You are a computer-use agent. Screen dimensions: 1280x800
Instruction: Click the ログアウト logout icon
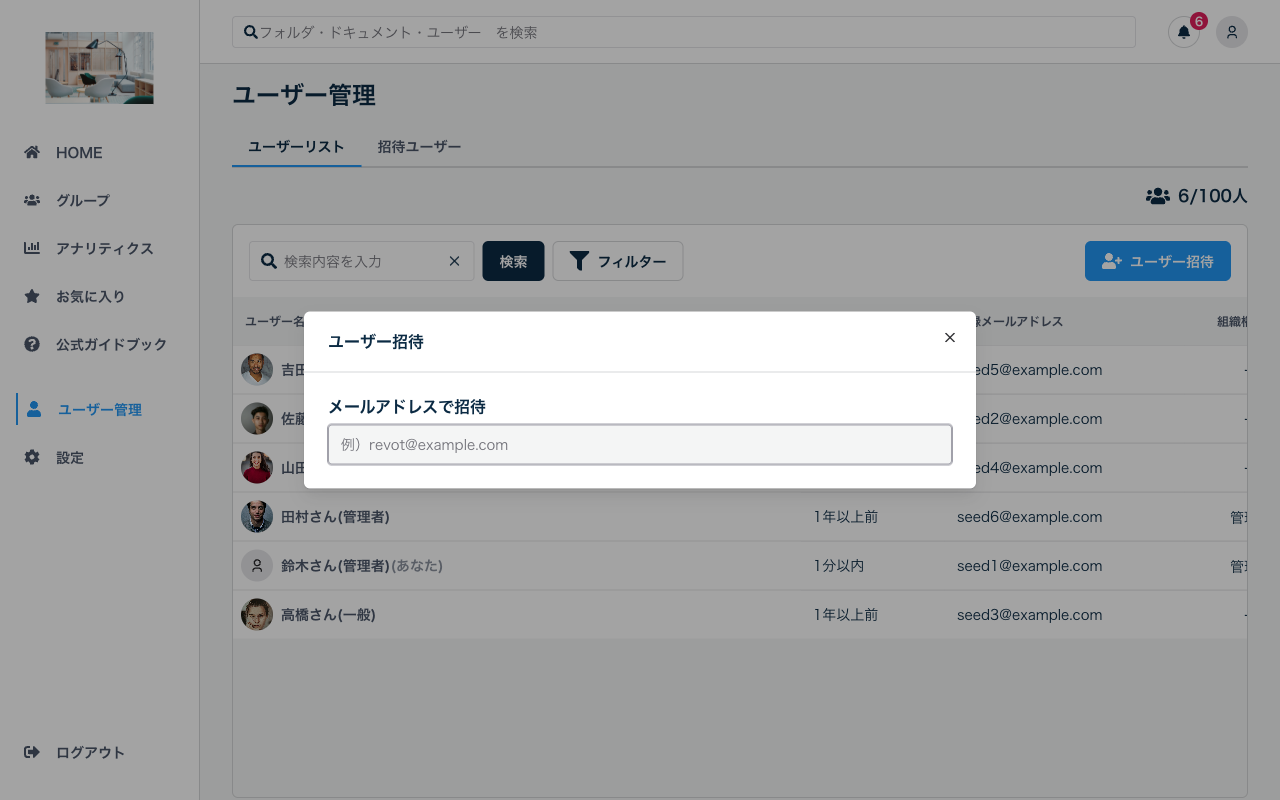(33, 752)
